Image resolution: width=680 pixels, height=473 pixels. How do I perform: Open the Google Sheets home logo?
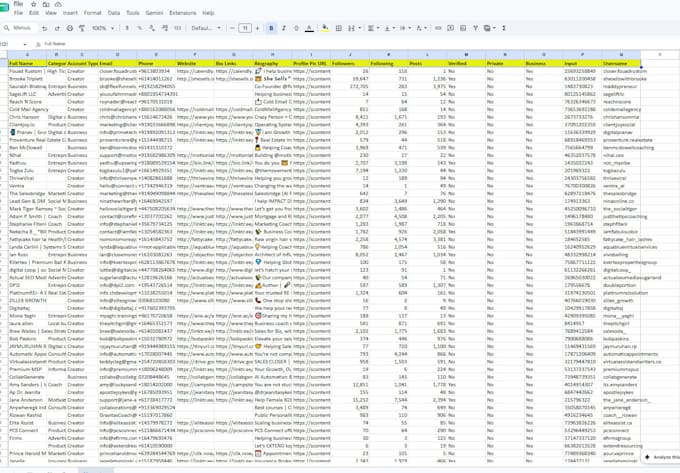click(4, 8)
